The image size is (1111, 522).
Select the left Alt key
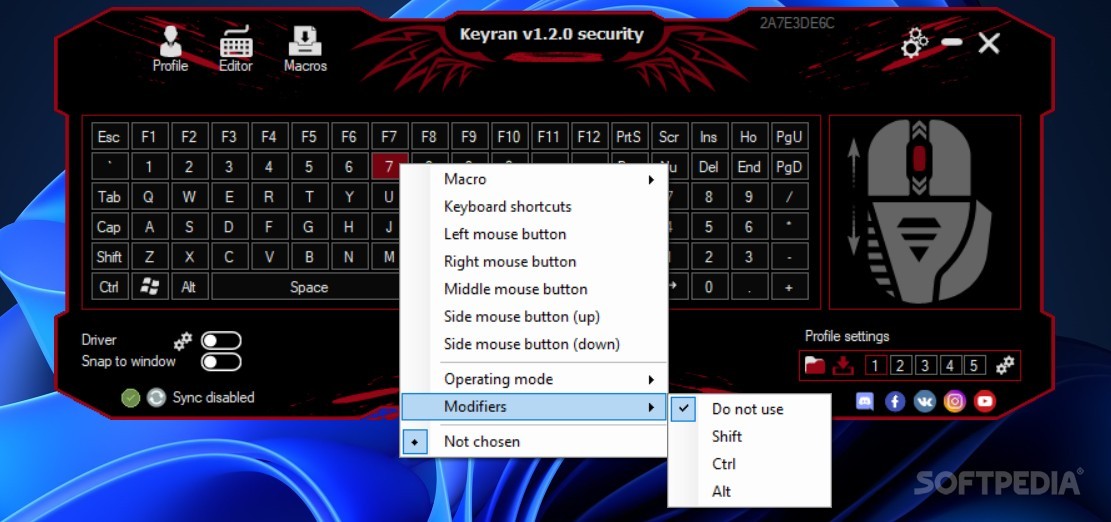[188, 287]
